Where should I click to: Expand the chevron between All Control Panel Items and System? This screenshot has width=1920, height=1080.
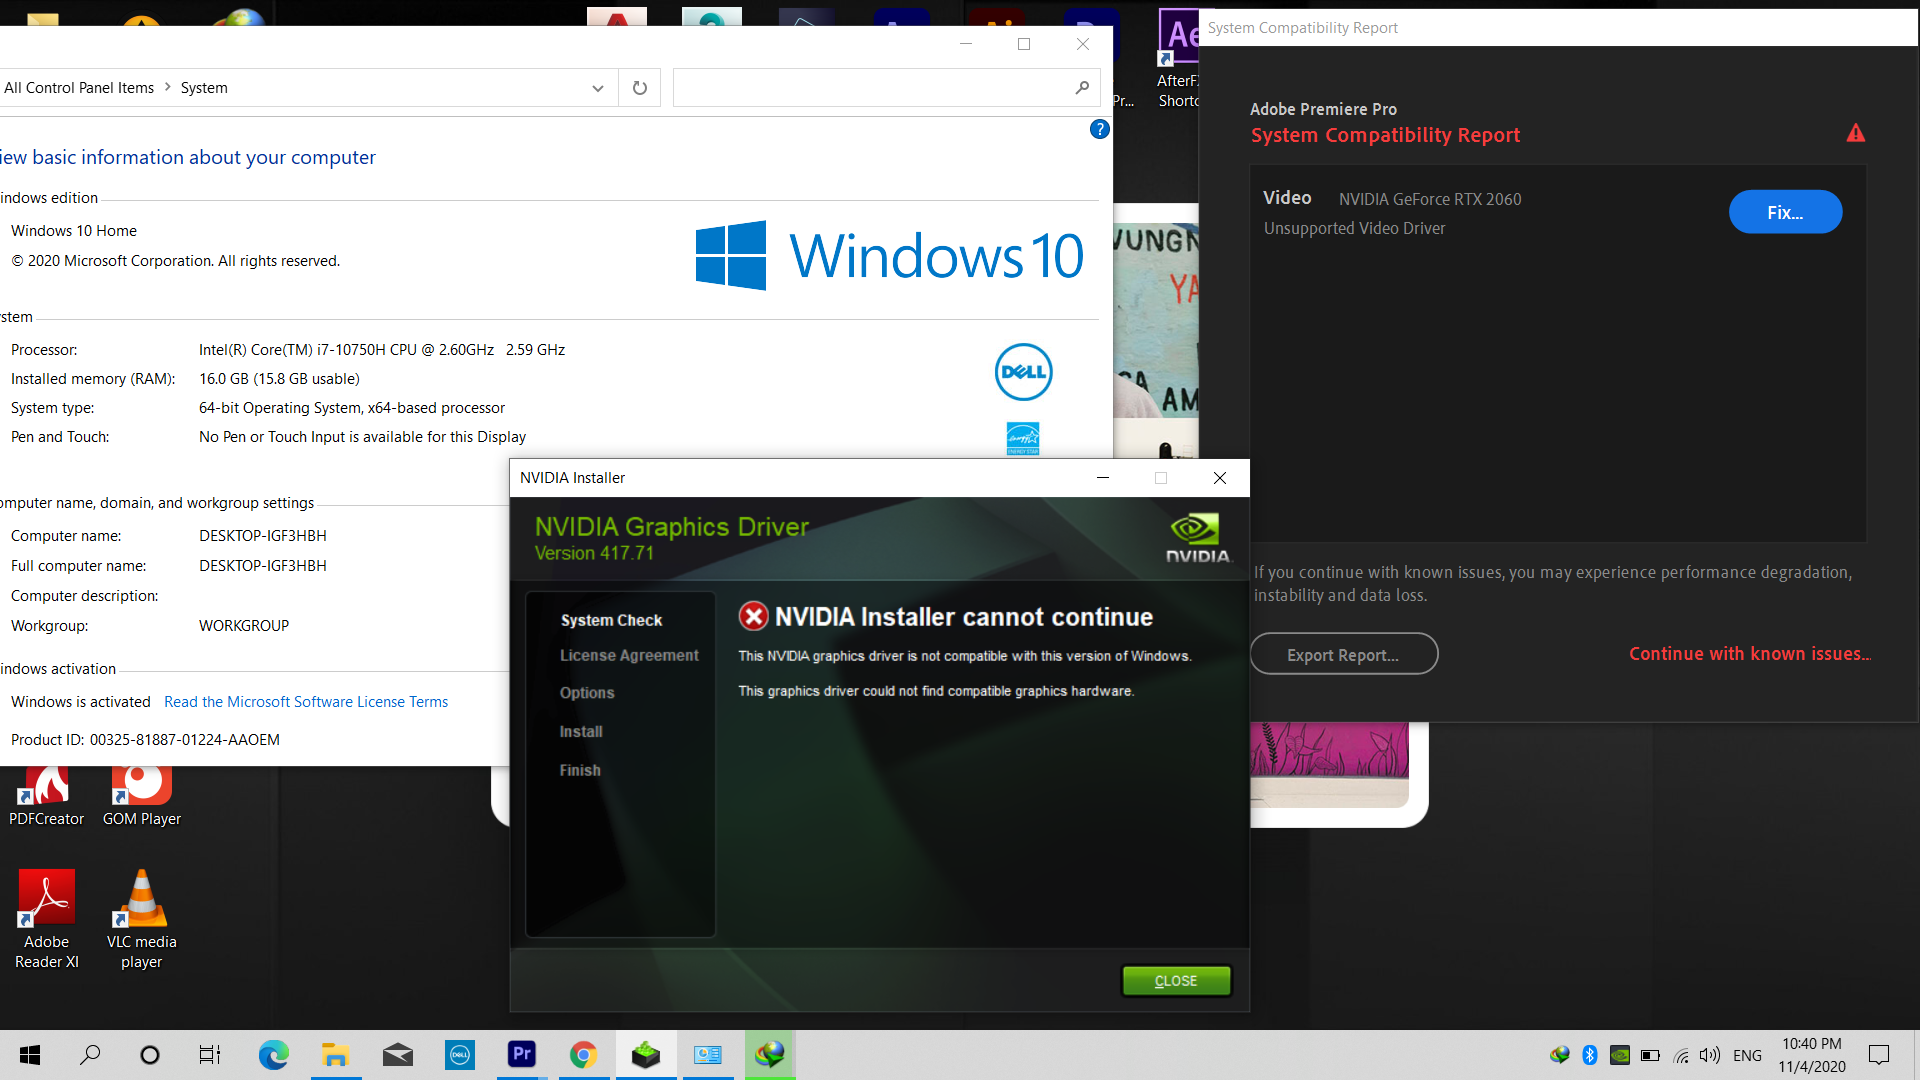click(167, 88)
